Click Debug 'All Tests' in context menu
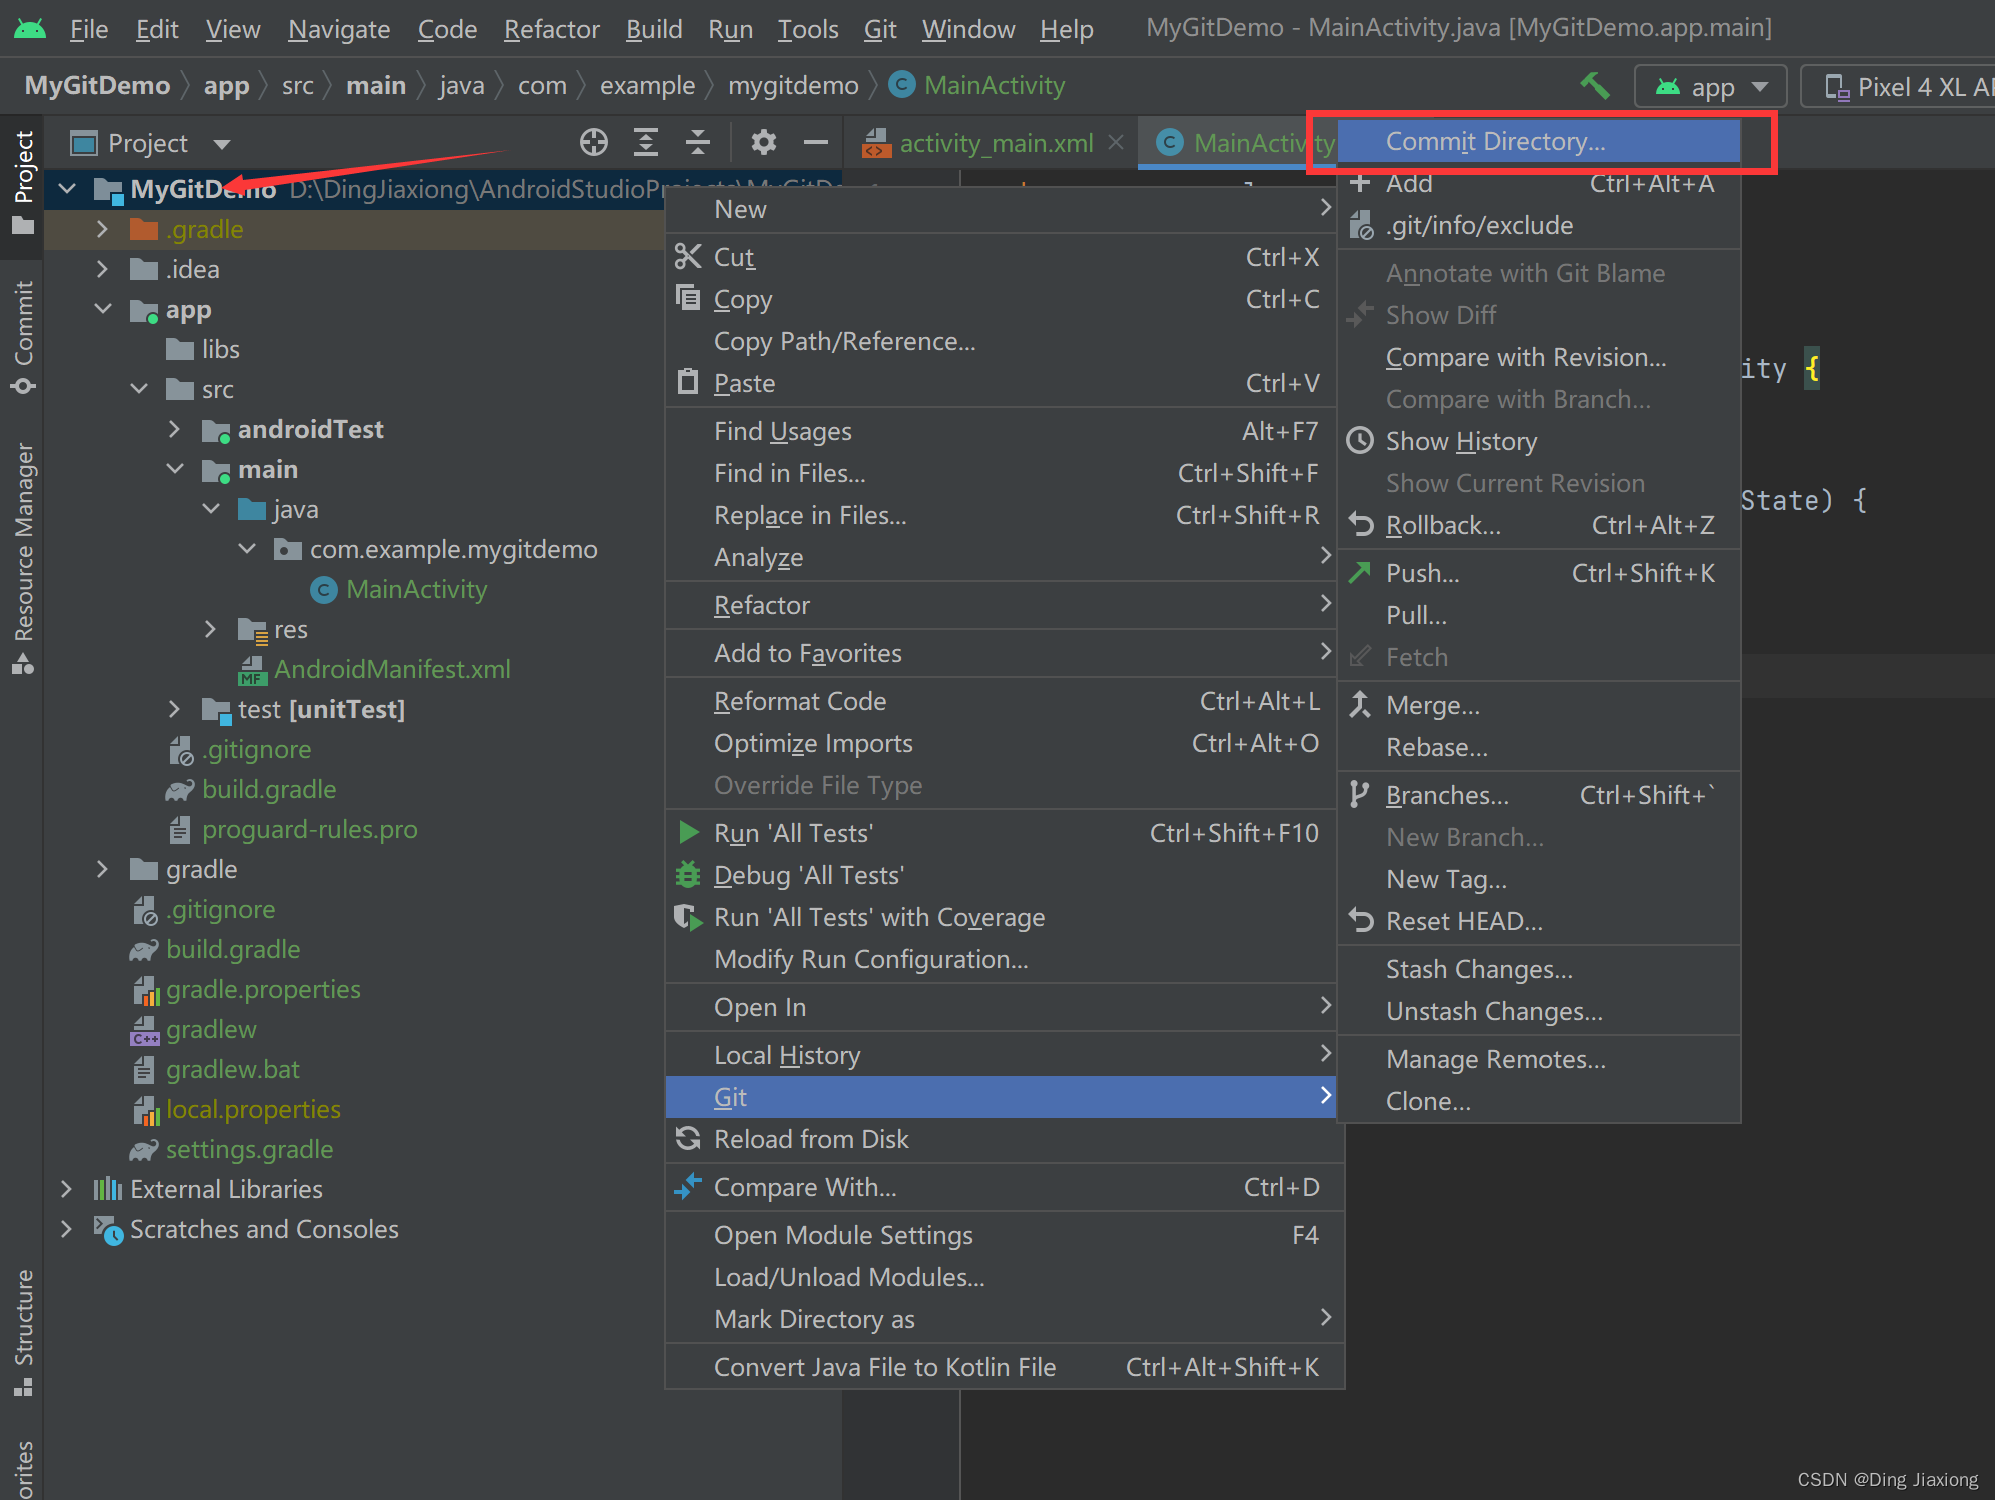Image resolution: width=1995 pixels, height=1500 pixels. 1001,875
